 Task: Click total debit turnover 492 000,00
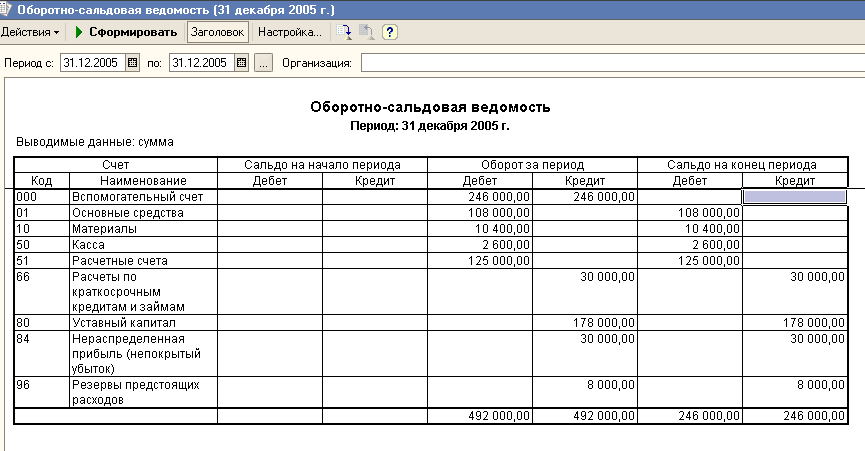click(499, 416)
